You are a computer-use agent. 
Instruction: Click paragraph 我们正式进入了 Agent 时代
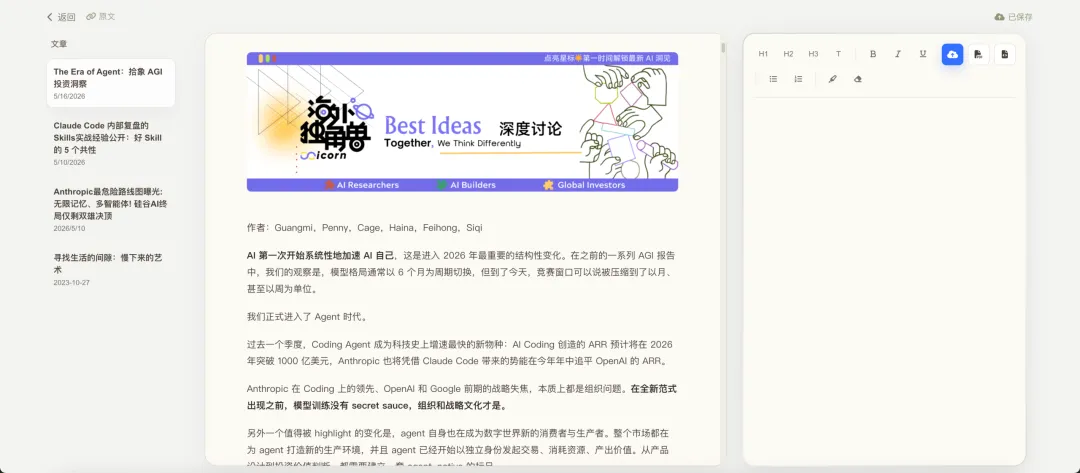307,317
